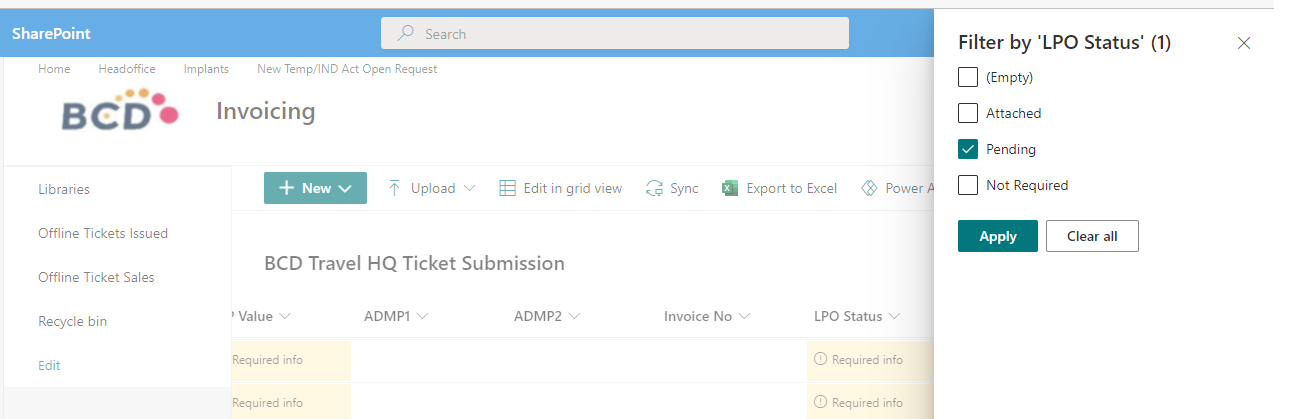Click the BCD Travel HQ Ticket Submission heading
The image size is (1290, 419).
click(x=414, y=263)
